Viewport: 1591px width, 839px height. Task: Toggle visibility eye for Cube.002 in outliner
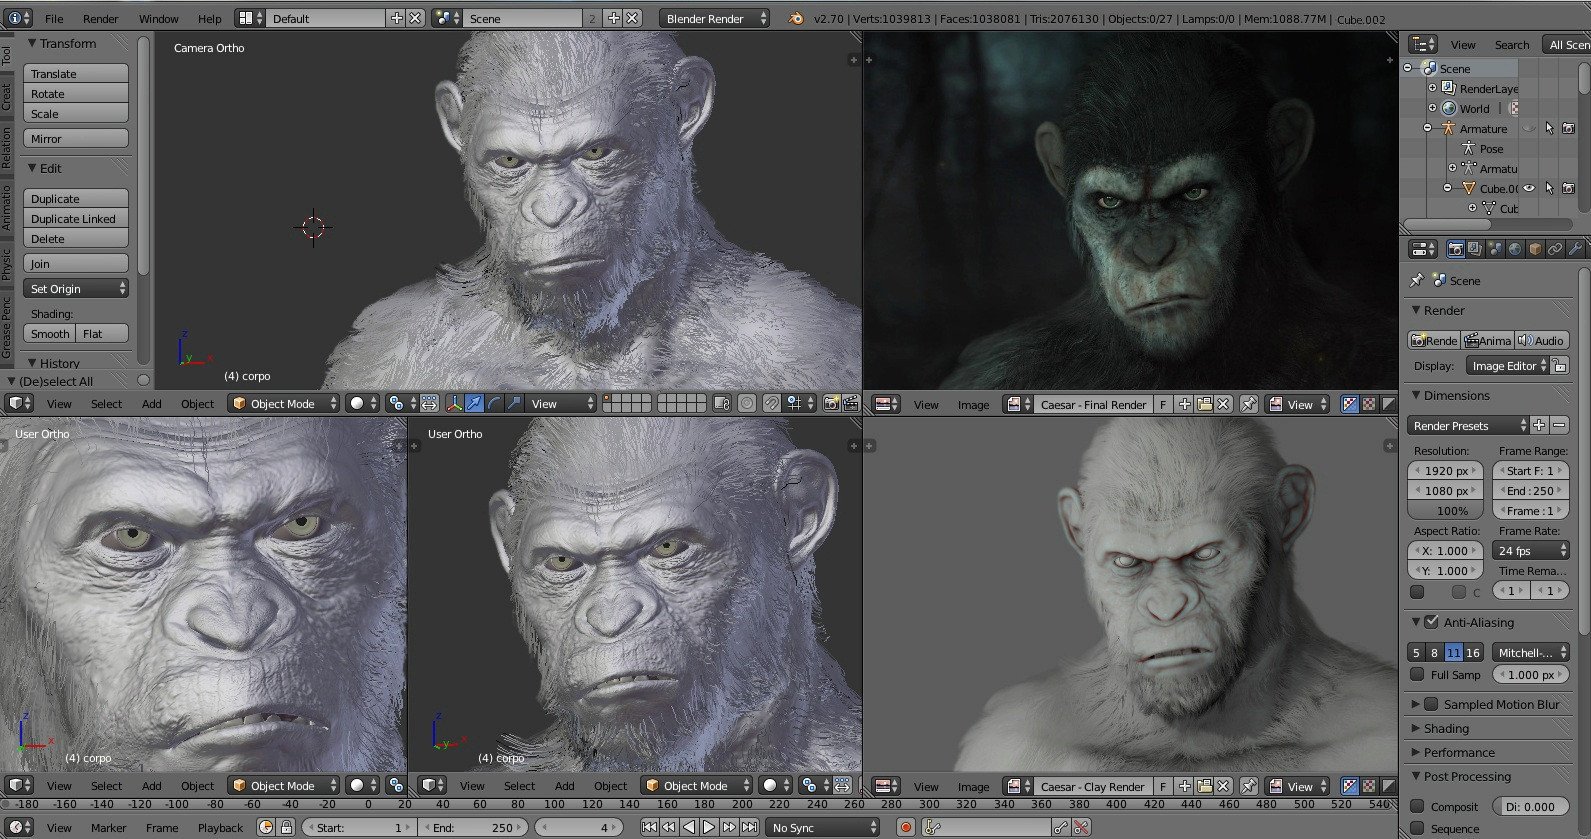click(1529, 188)
